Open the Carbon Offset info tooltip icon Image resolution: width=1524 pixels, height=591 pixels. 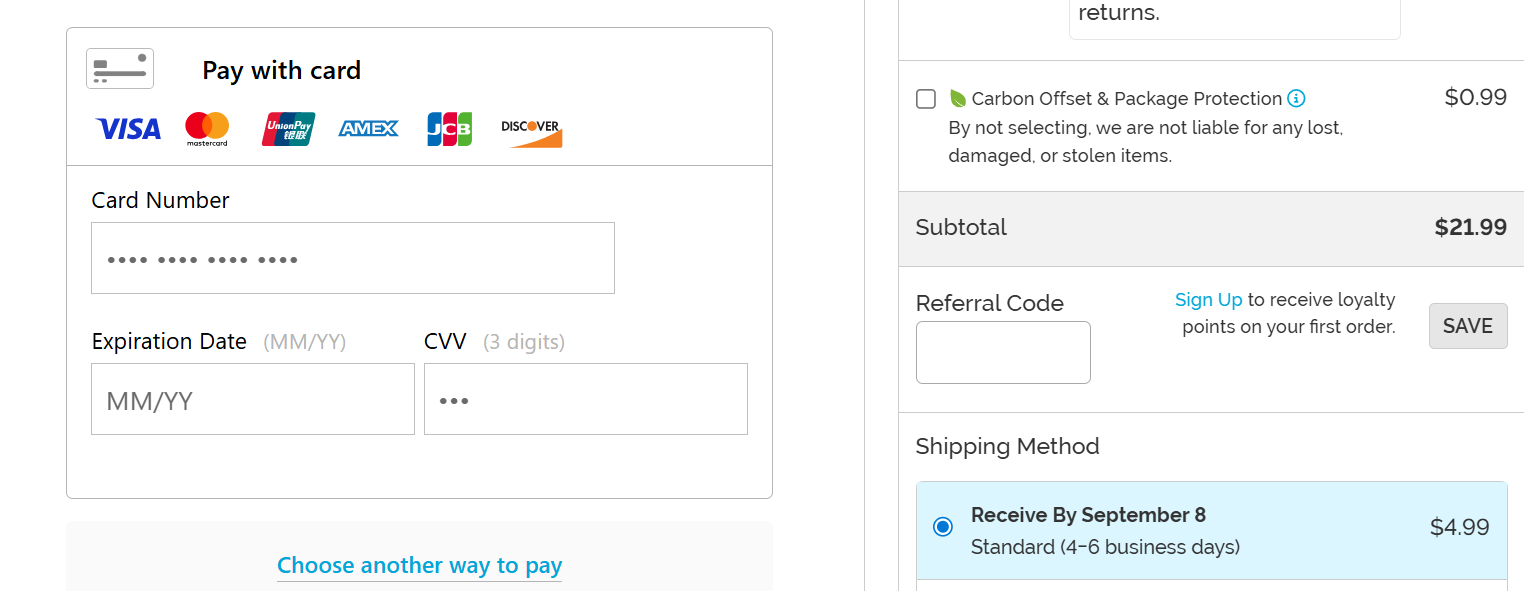point(1296,98)
